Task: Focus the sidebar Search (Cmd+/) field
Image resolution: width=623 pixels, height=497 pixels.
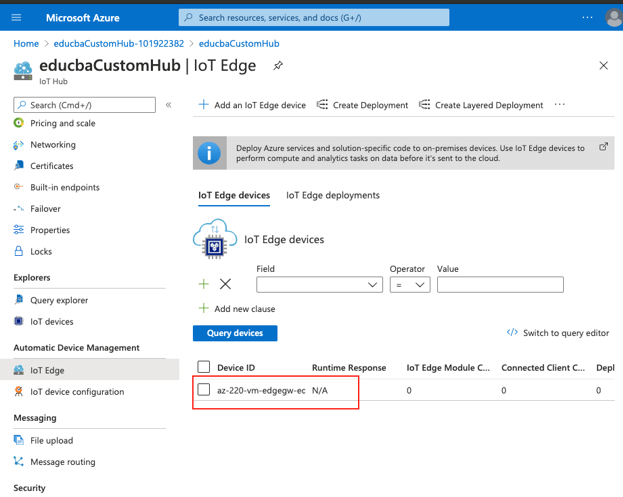Action: (x=85, y=105)
